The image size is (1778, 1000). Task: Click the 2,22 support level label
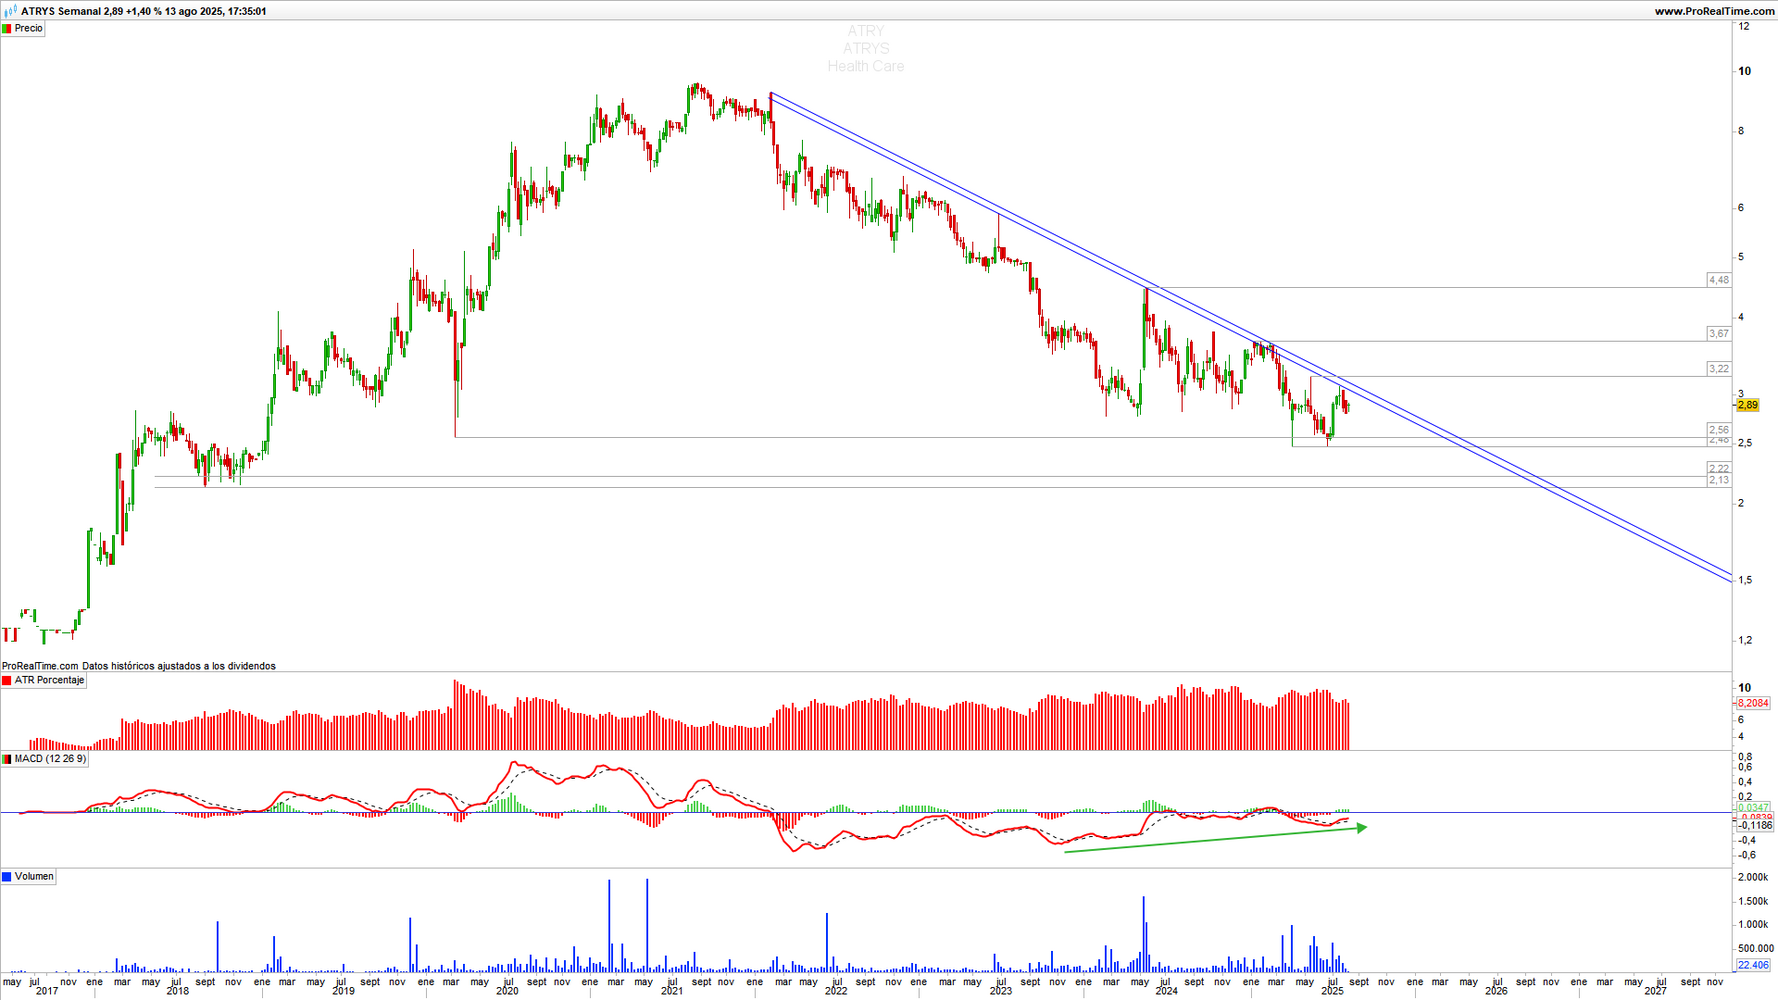pos(1719,469)
